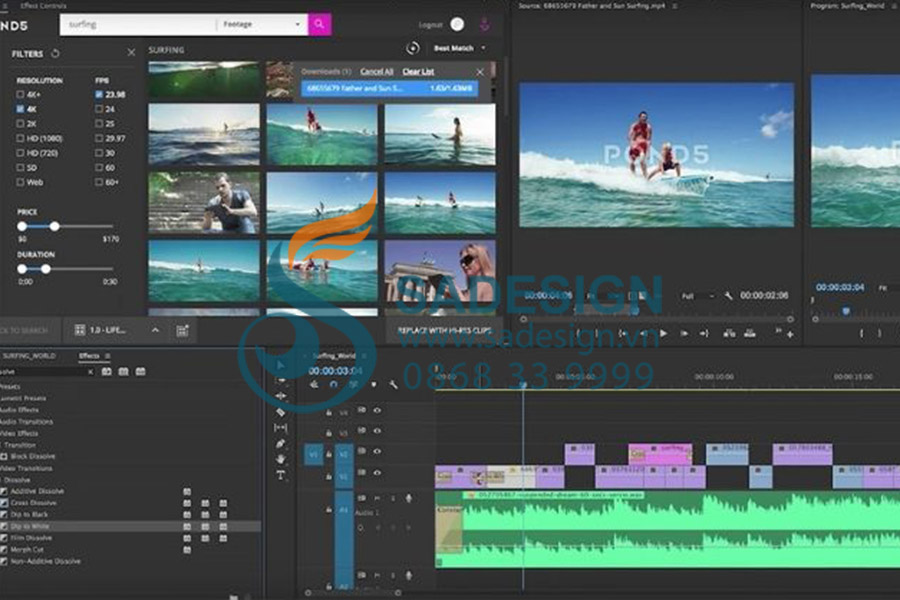Enable the 2K resolution checkbox

(21, 123)
